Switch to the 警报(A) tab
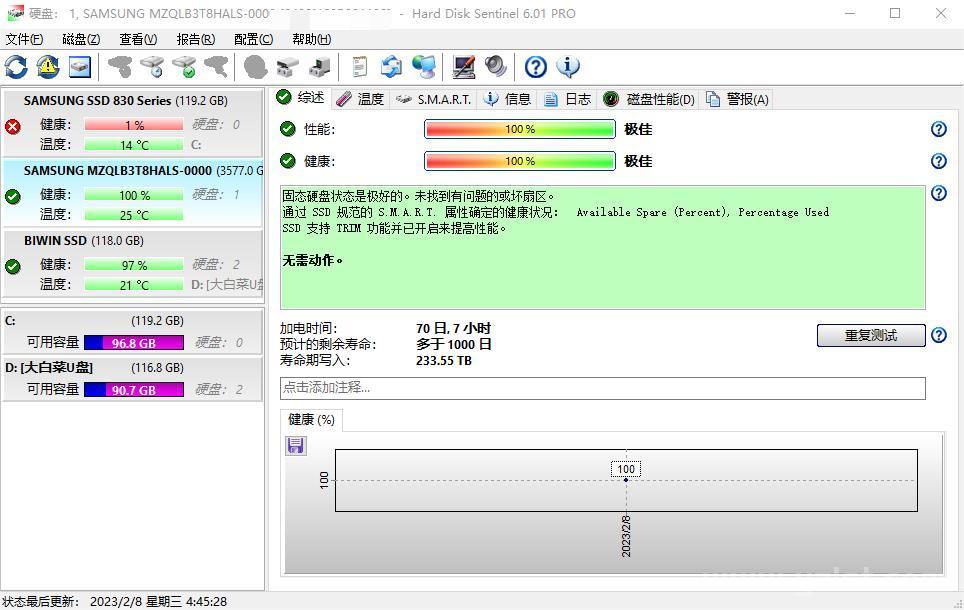Image resolution: width=964 pixels, height=610 pixels. click(737, 99)
